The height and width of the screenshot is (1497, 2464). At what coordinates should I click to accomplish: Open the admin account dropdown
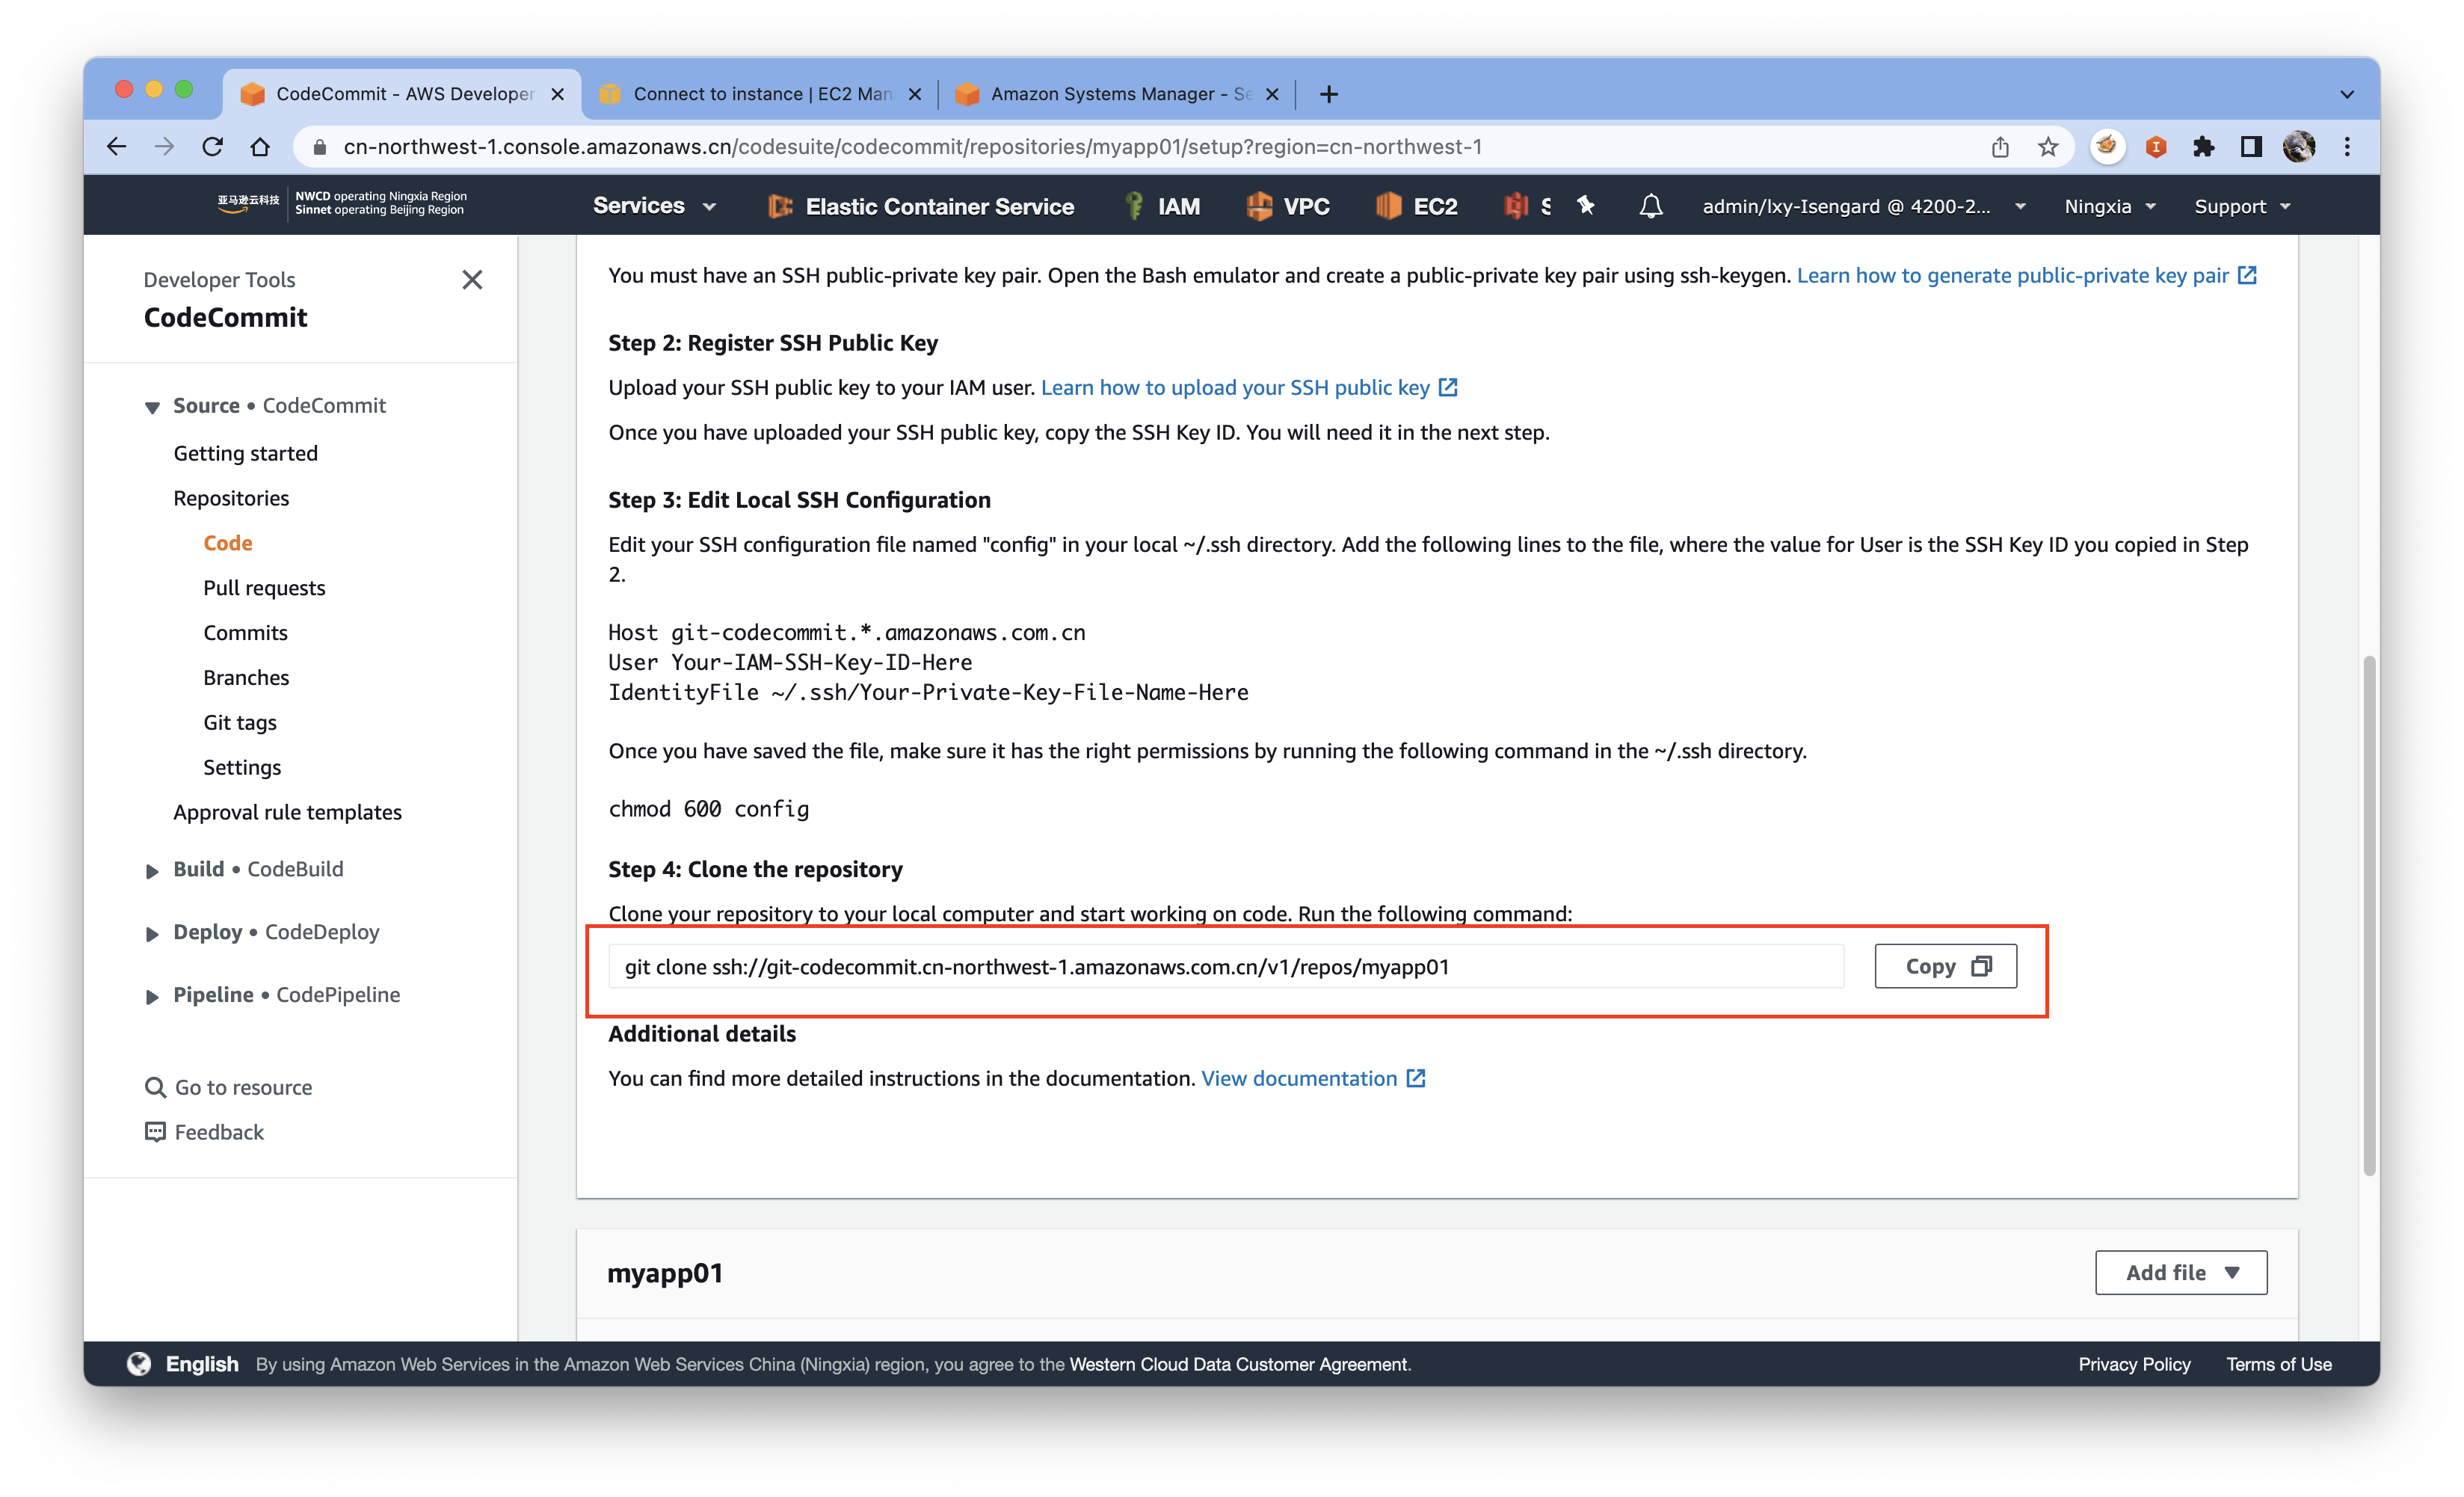[x=1864, y=206]
